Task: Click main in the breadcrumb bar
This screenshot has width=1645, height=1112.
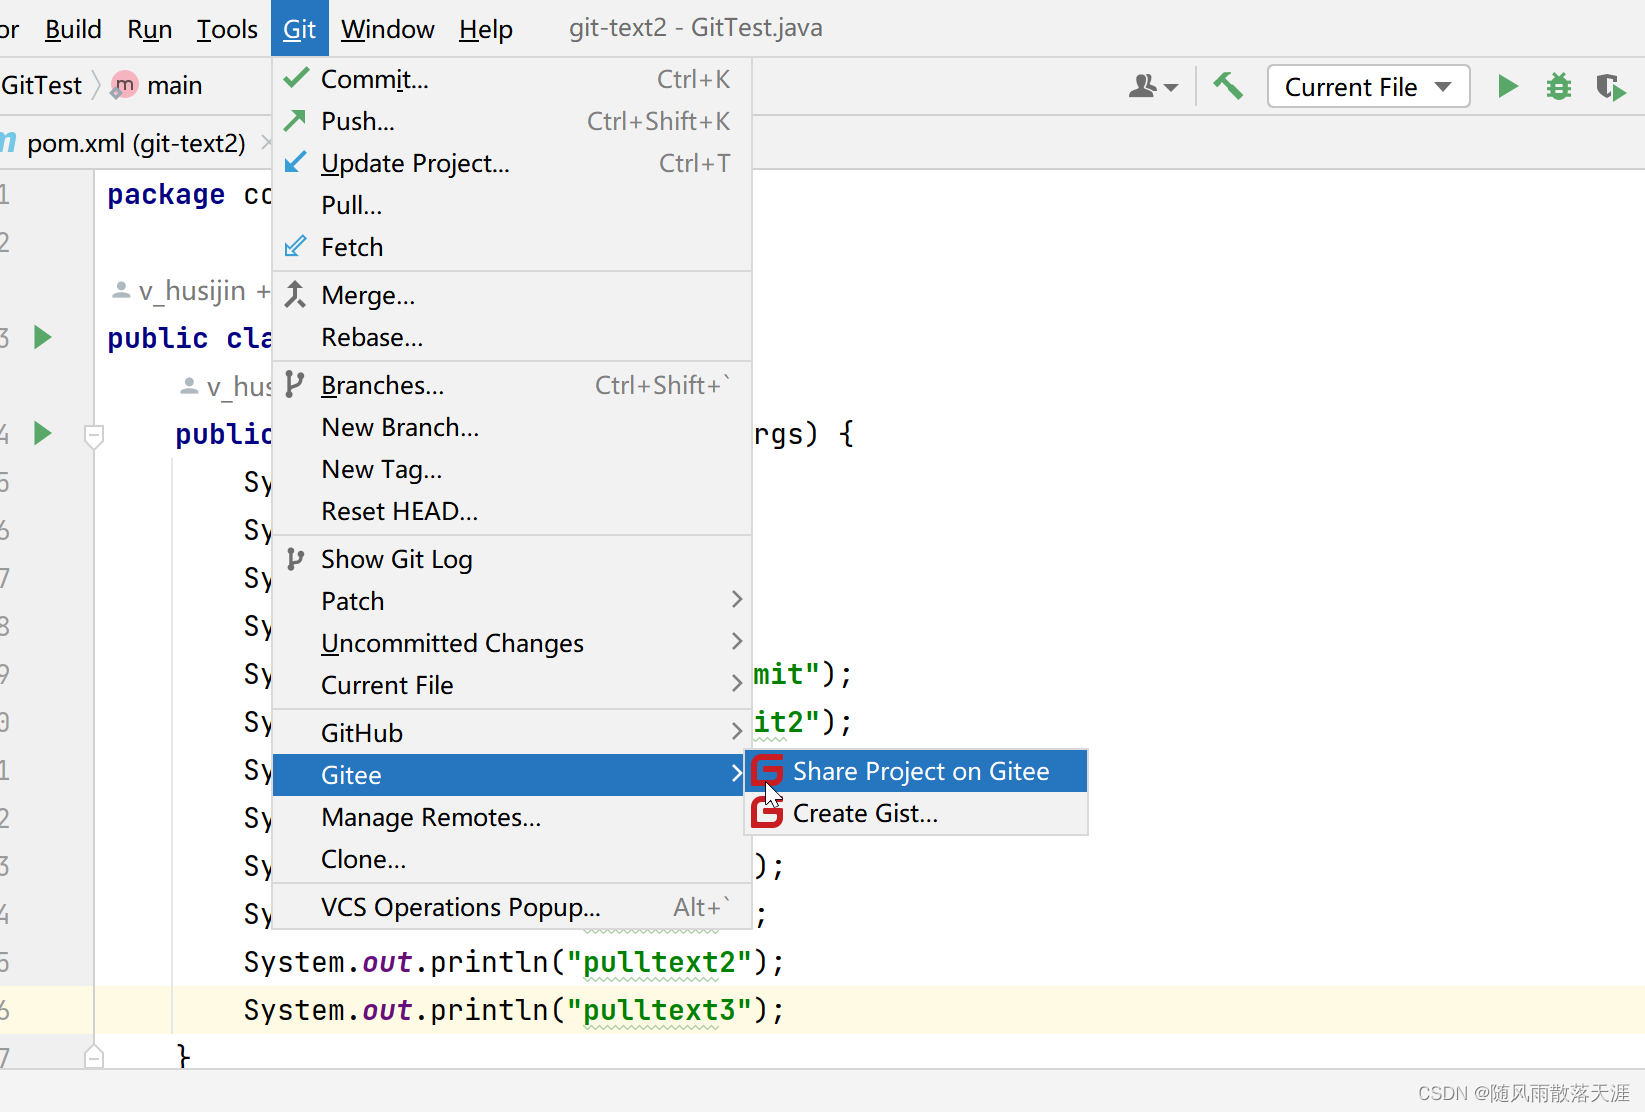Action: [174, 85]
